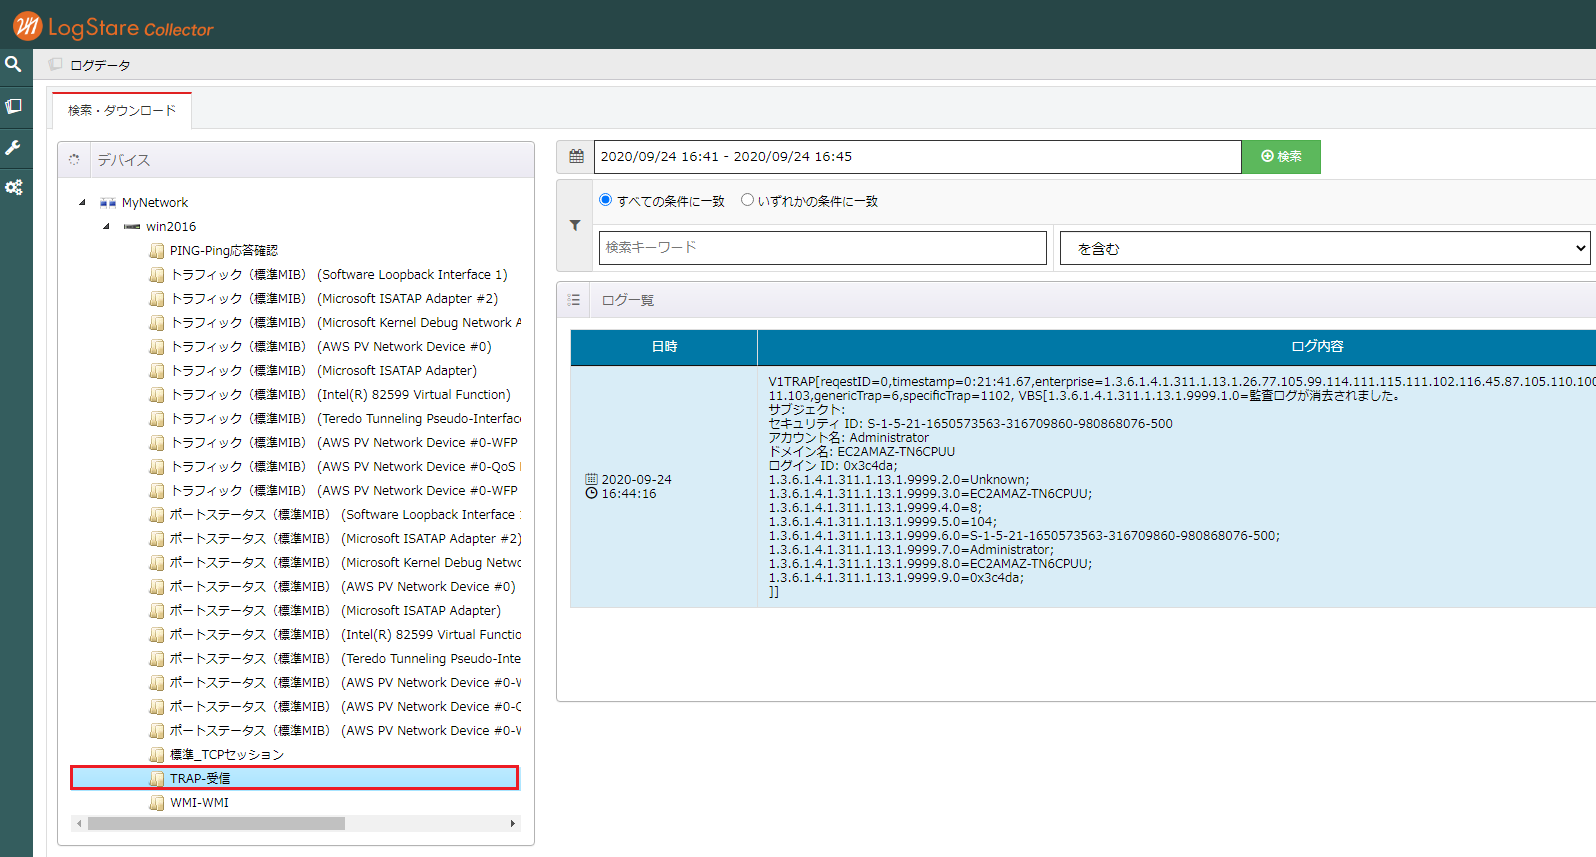Select トラフィック AWS PV Network Device #0)
This screenshot has width=1596, height=857.
331,346
